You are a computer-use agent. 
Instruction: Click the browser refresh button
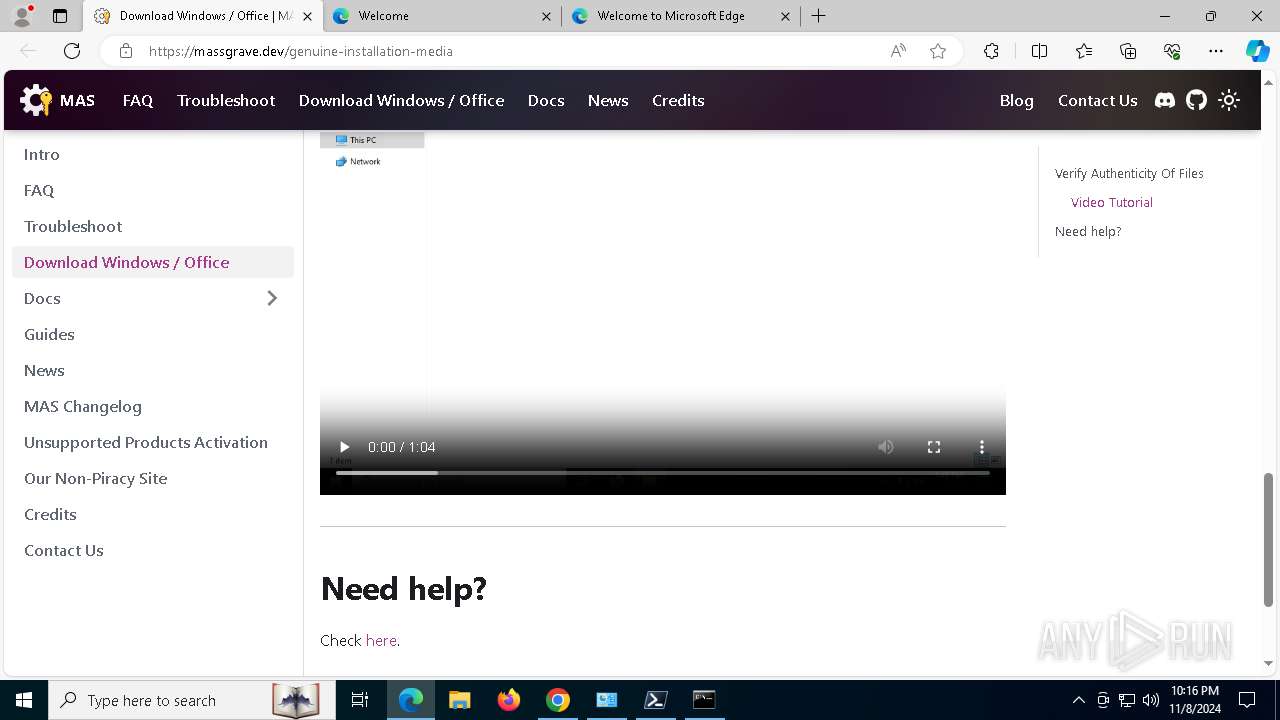click(x=72, y=51)
